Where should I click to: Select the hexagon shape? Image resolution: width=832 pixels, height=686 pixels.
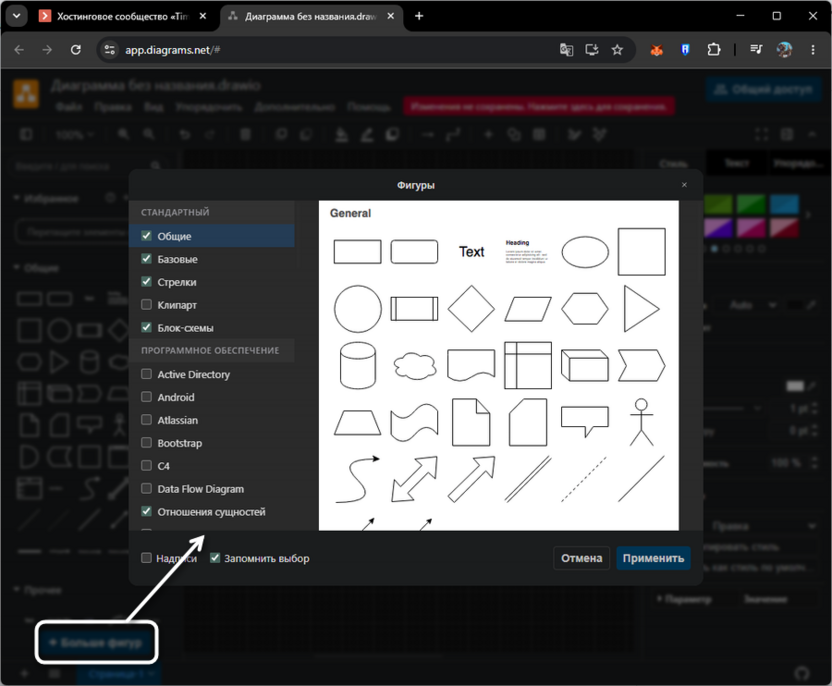pyautogui.click(x=585, y=309)
